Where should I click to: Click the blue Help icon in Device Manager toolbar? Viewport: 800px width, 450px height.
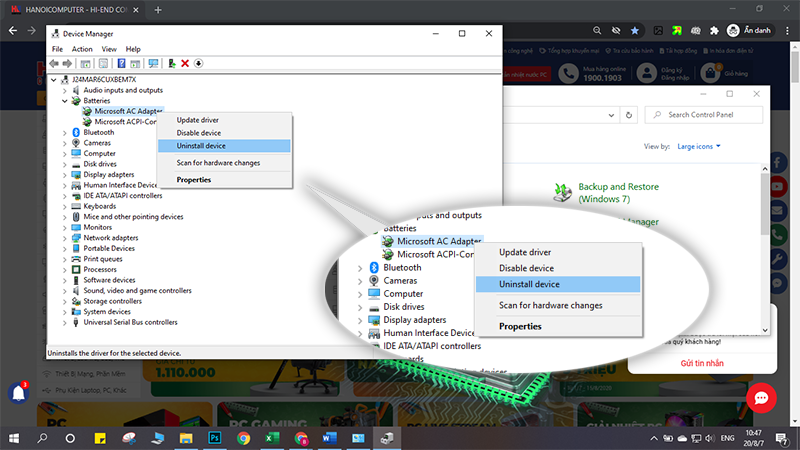click(x=121, y=63)
